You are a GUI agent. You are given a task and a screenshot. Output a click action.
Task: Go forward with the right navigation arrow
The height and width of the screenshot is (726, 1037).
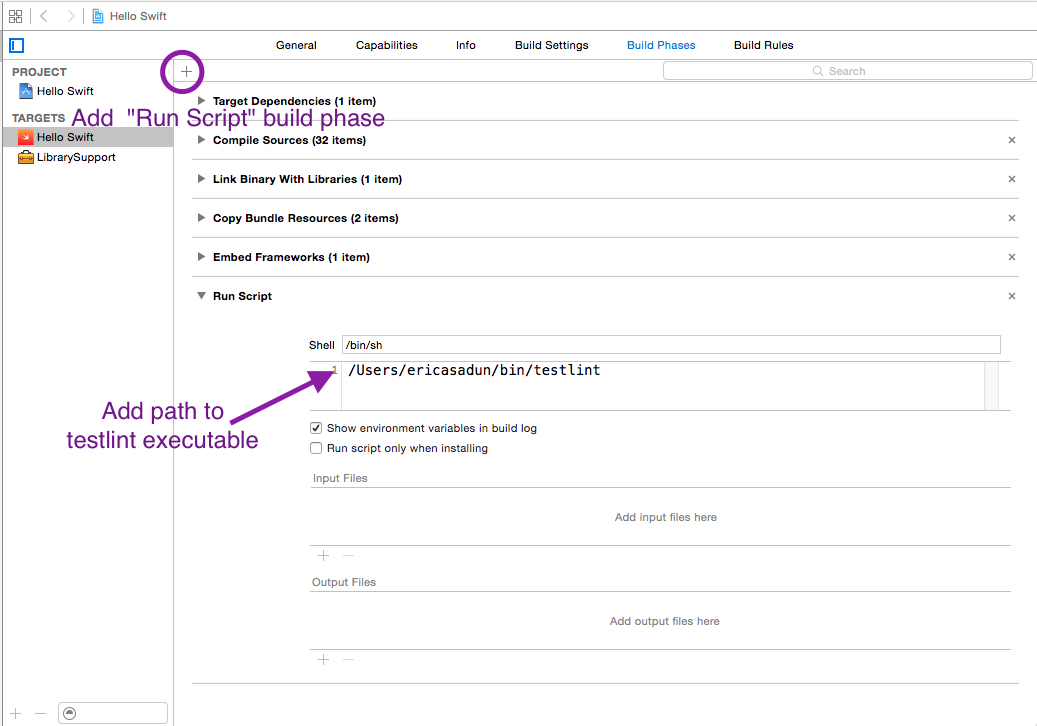tap(71, 16)
